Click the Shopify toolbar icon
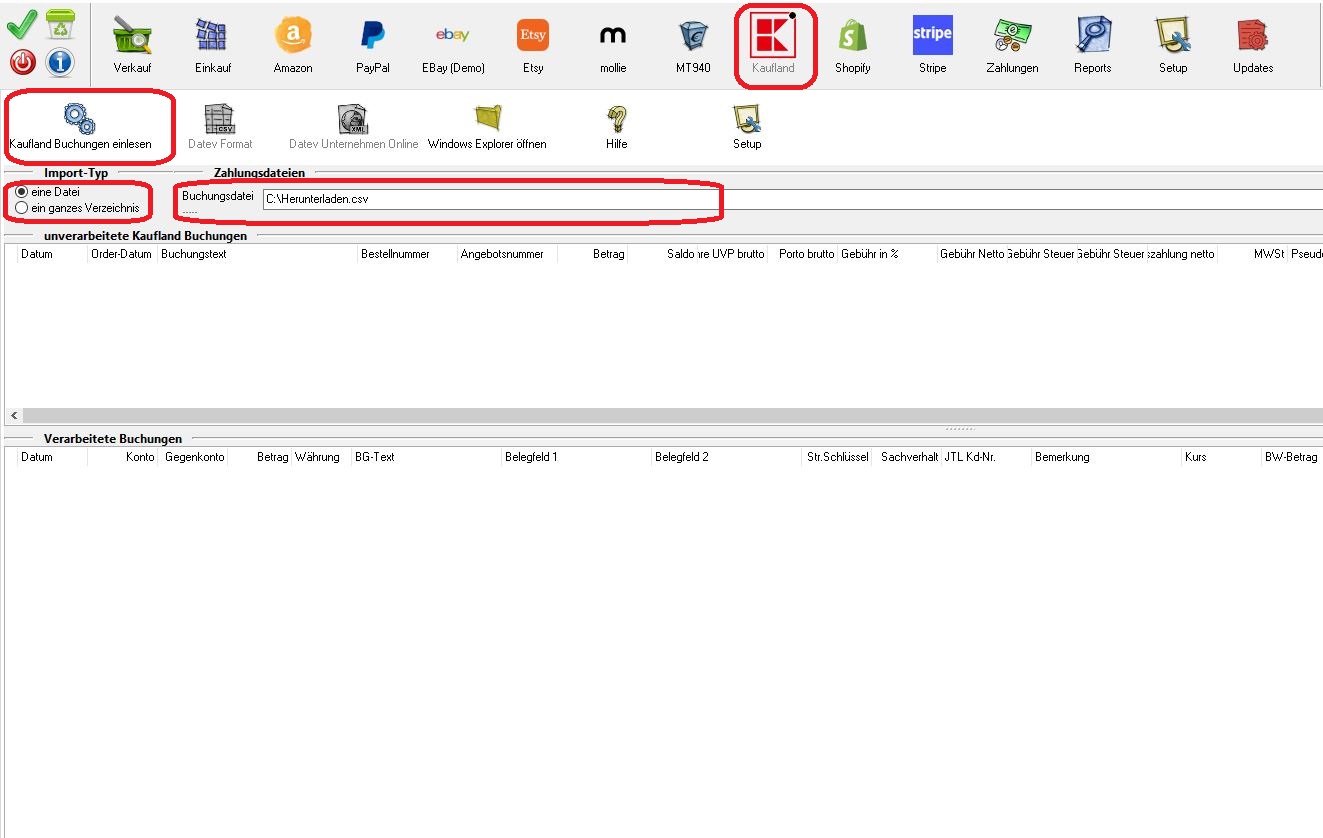 [x=852, y=44]
